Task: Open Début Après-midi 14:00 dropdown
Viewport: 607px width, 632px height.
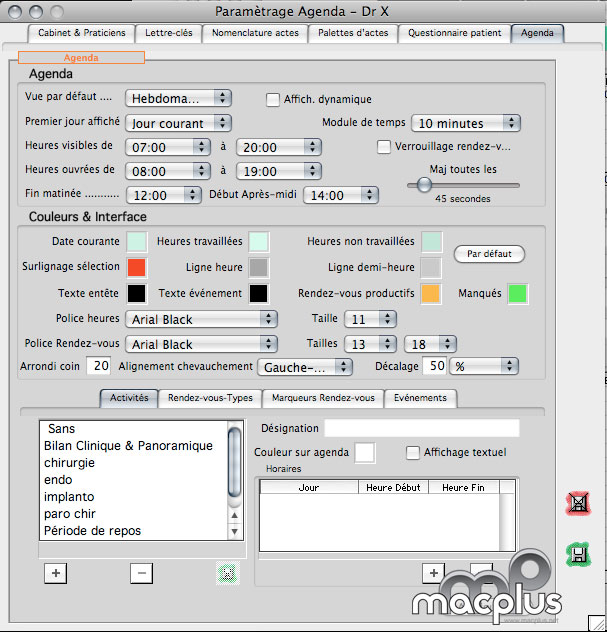Action: coord(341,195)
